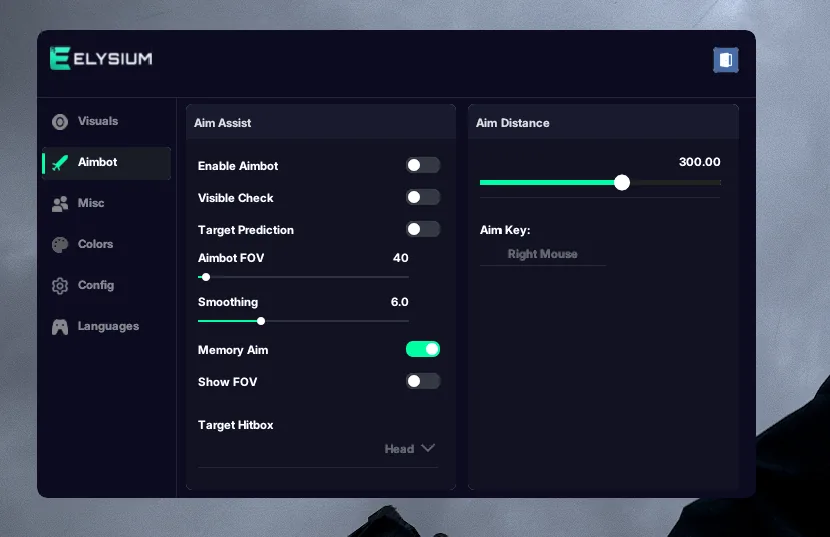Expand the Target Hitbox chevron
Screen dimensions: 830x537
[x=428, y=448]
